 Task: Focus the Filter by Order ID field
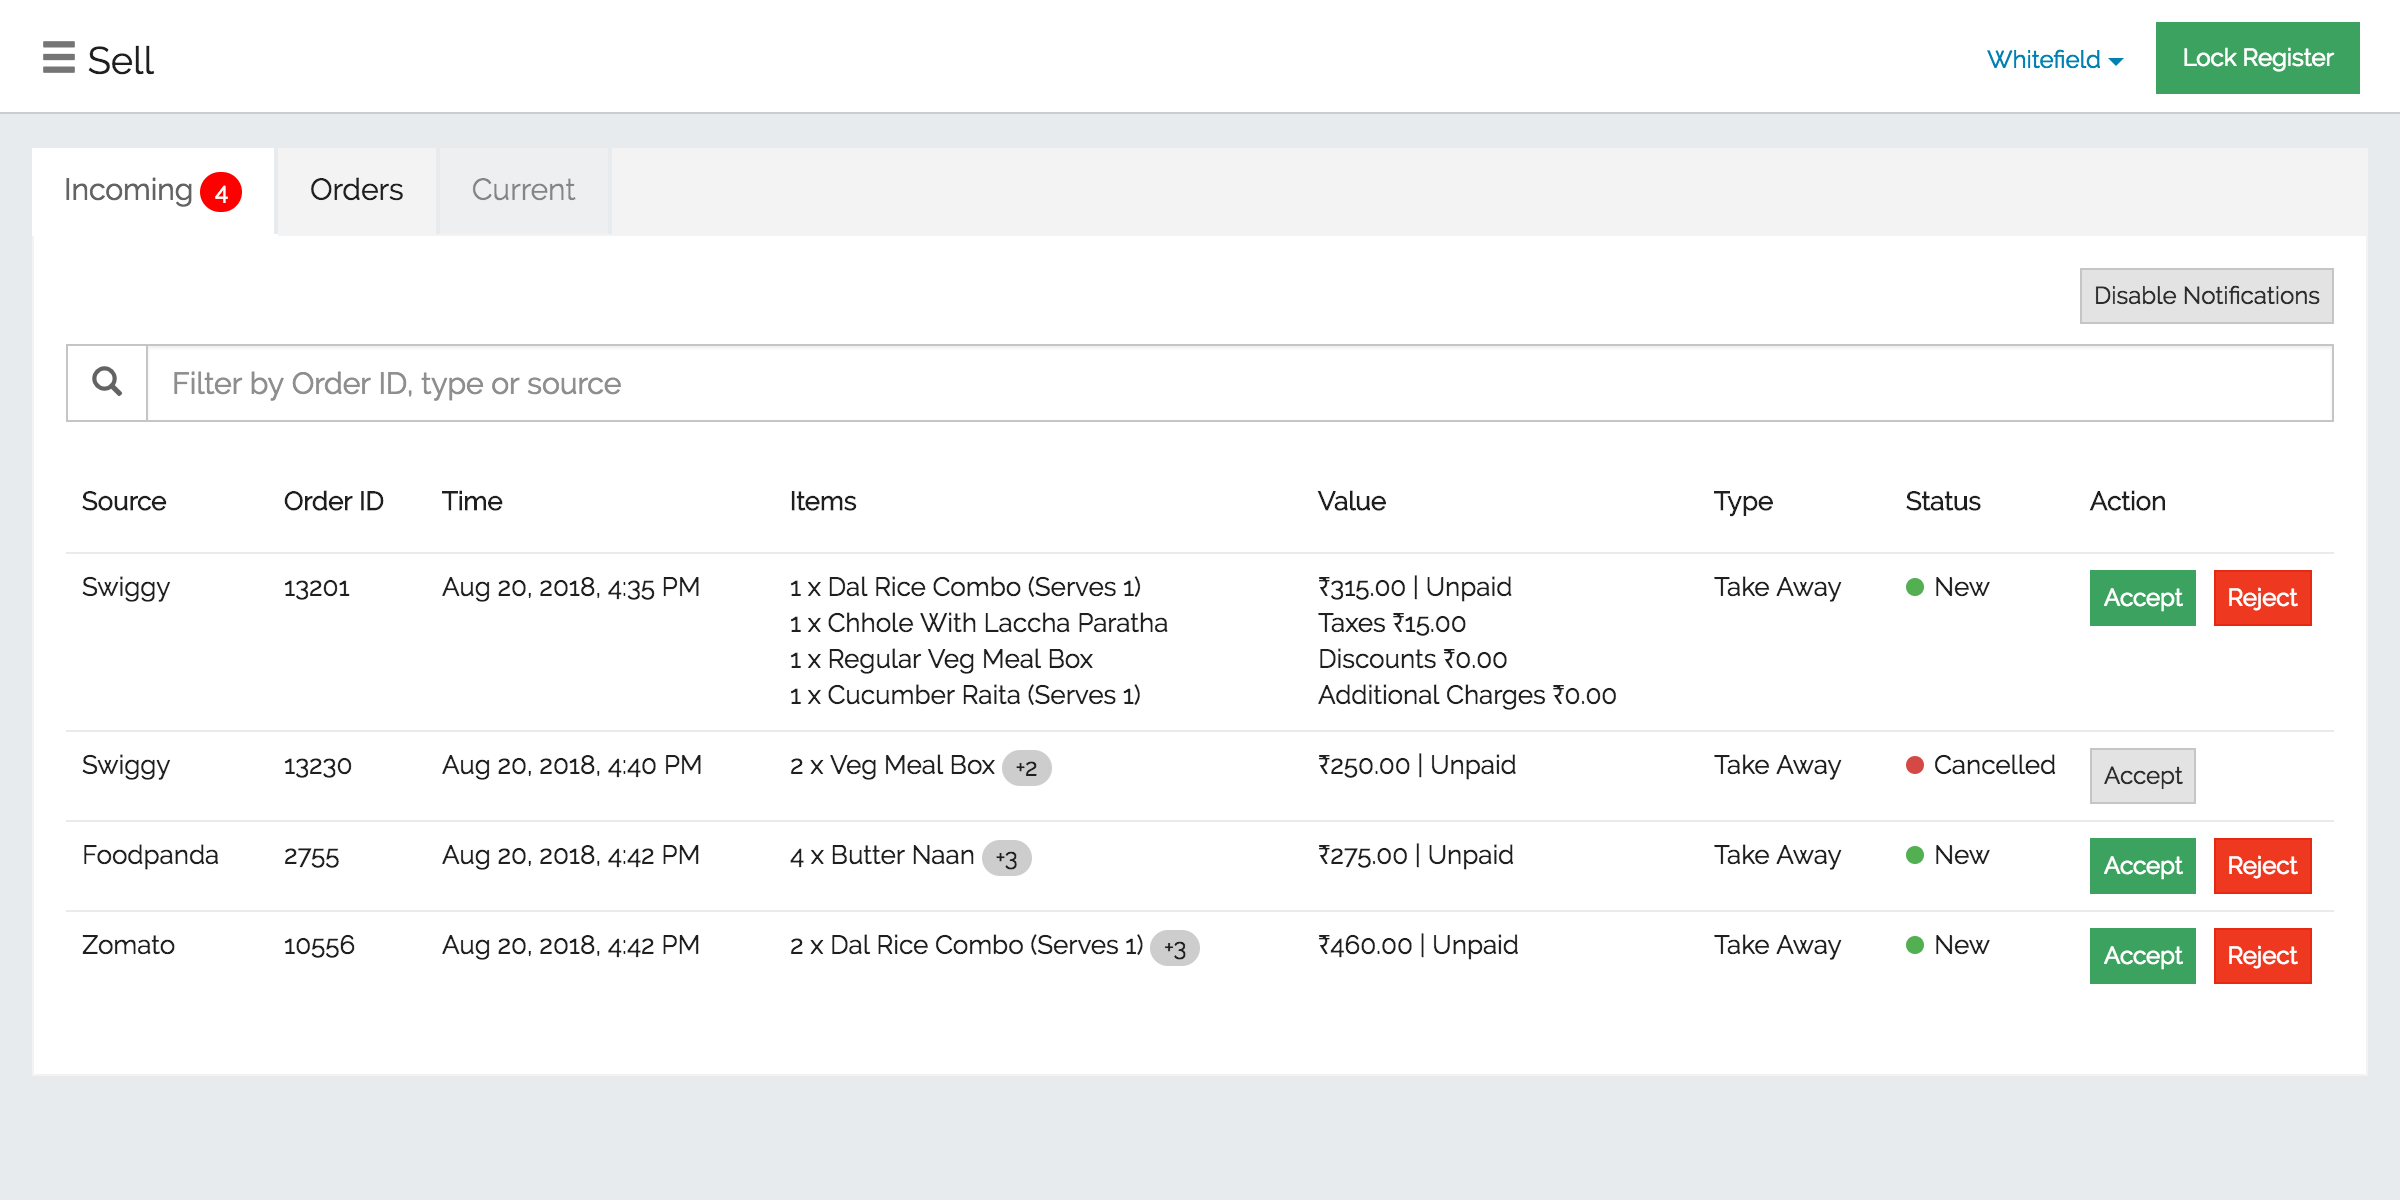tap(1238, 384)
